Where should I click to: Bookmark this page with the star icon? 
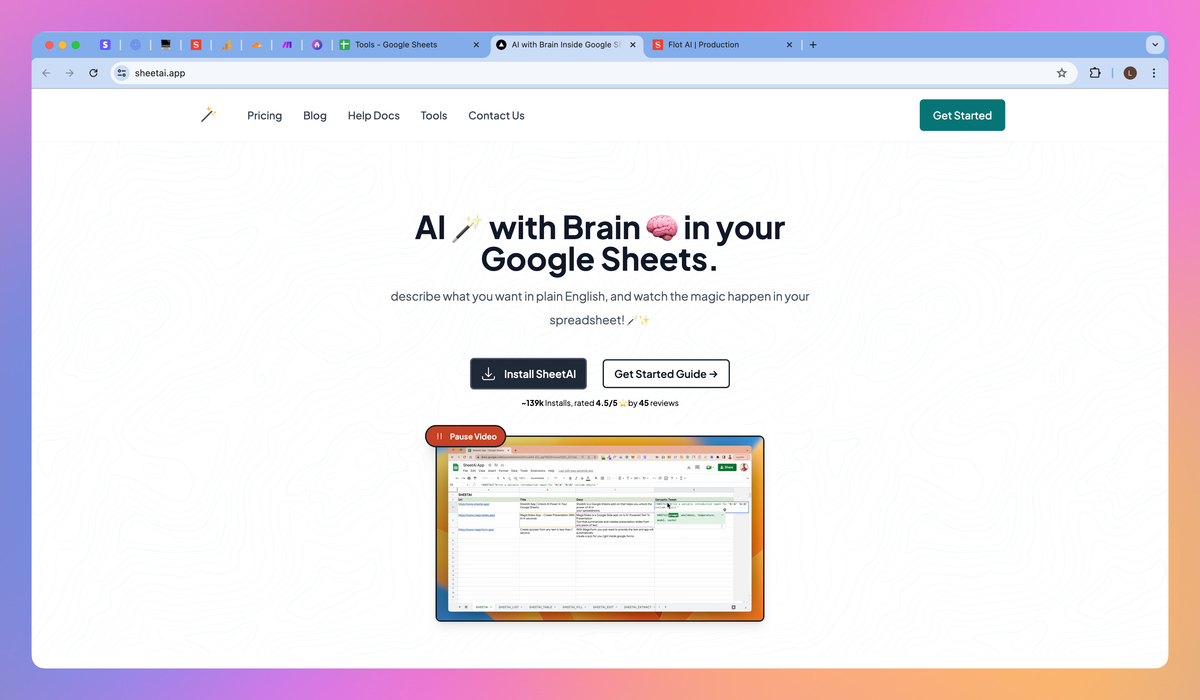tap(1062, 73)
